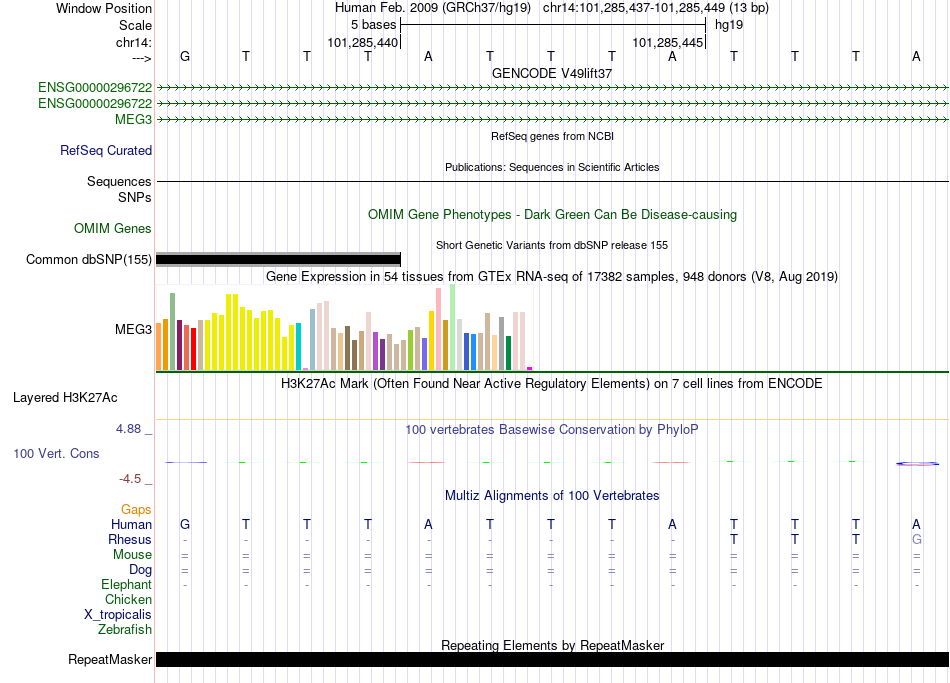Click the Layered H3K27Ac label

click(x=65, y=398)
